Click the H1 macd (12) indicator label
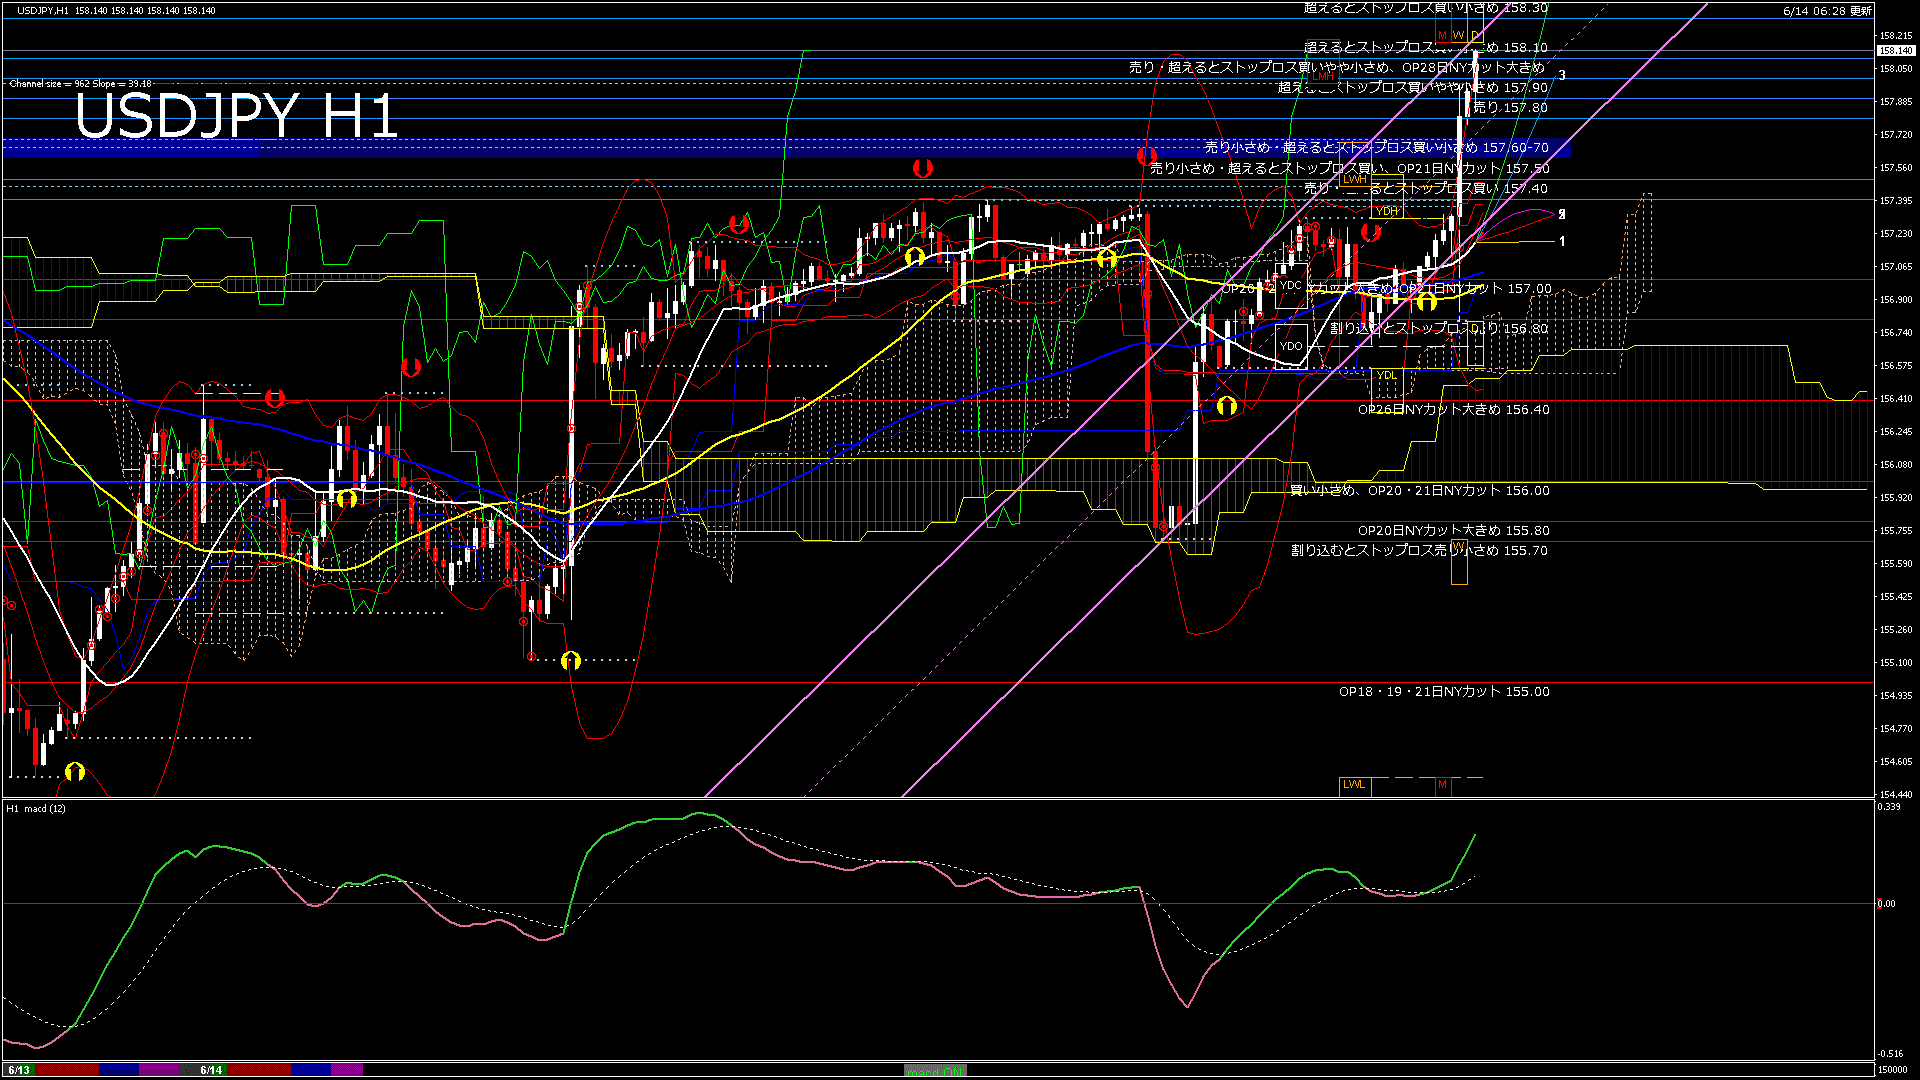Image resolution: width=1920 pixels, height=1080 pixels. pos(36,808)
